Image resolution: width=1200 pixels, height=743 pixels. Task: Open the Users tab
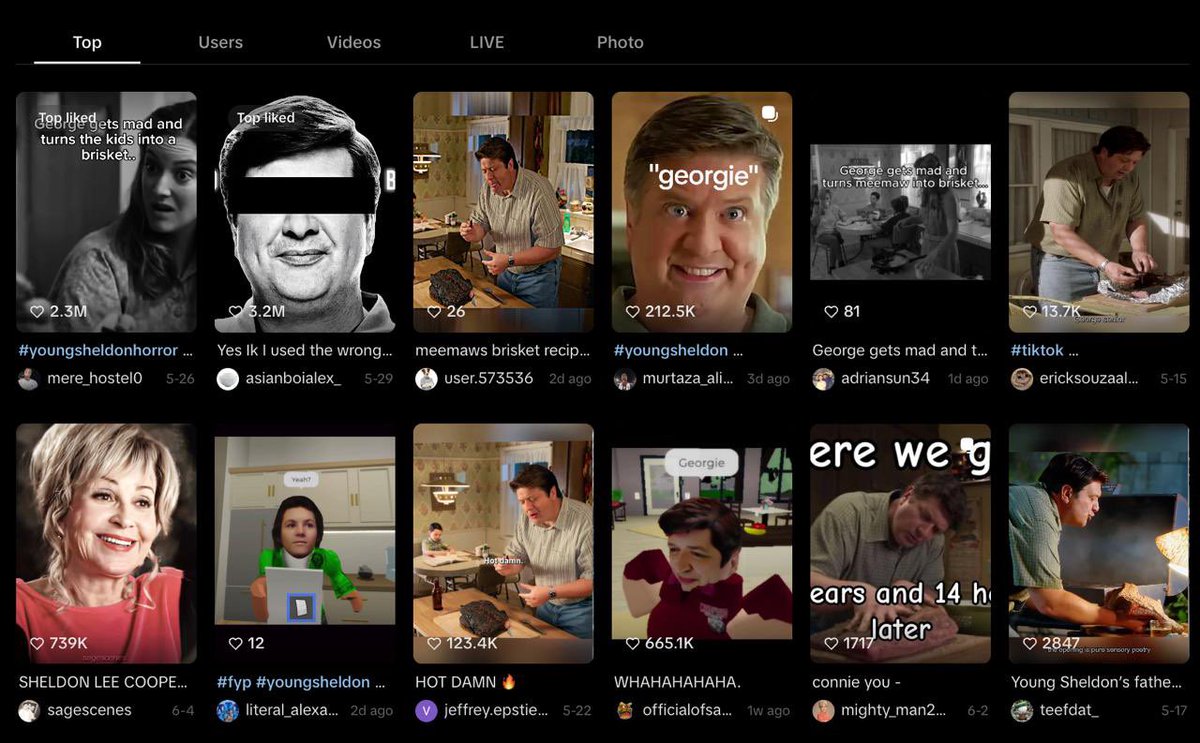pos(220,42)
